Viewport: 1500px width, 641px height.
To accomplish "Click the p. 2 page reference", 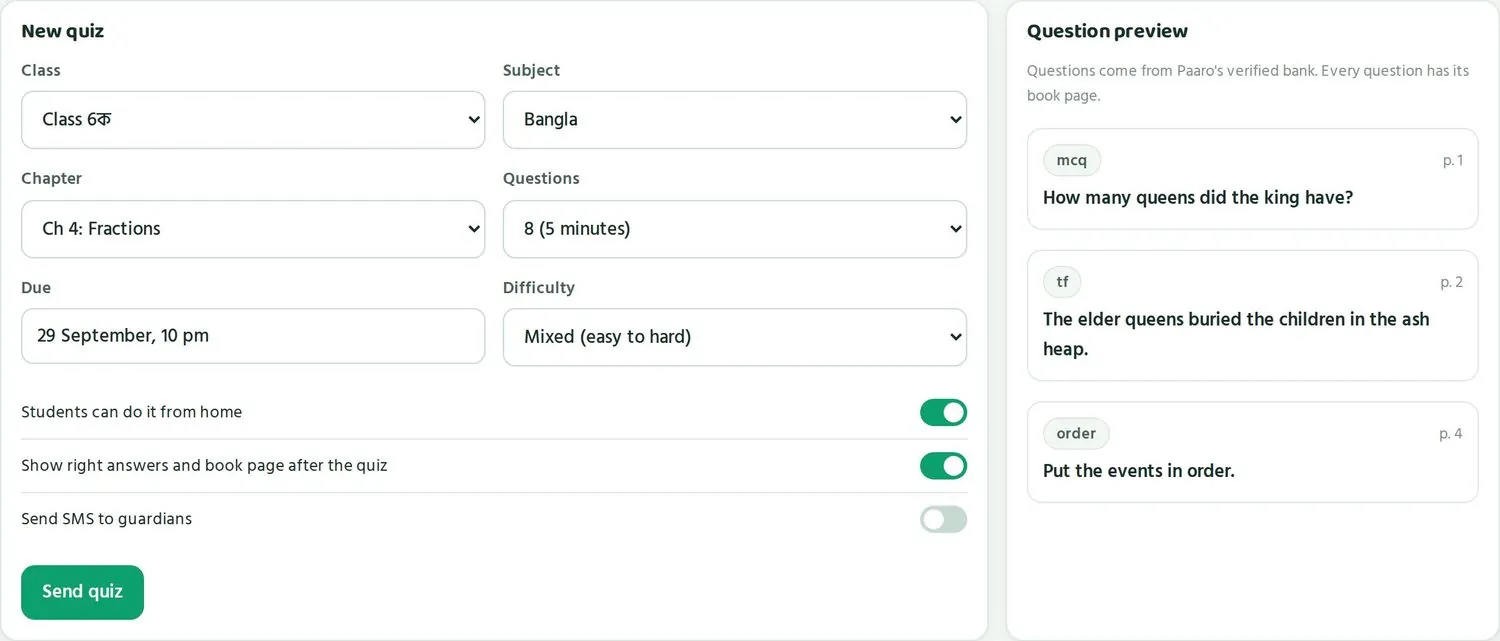I will 1452,282.
